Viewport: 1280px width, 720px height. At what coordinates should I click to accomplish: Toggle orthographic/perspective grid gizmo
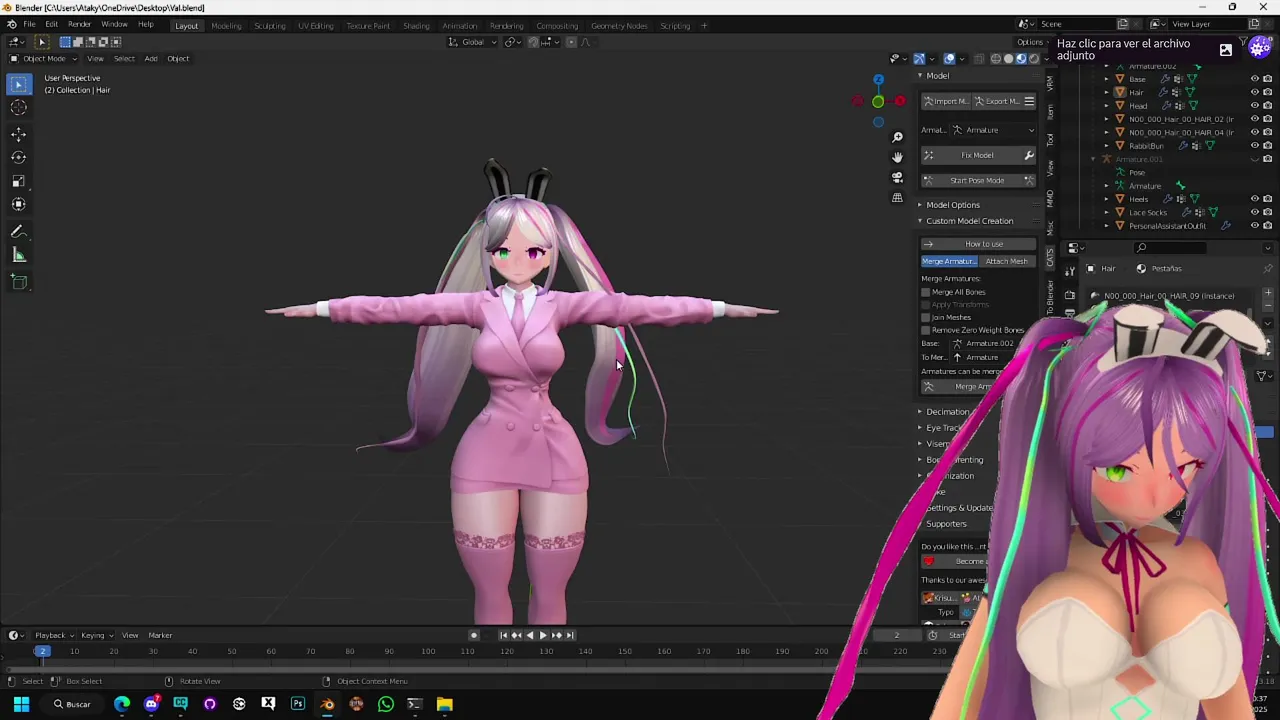[897, 197]
